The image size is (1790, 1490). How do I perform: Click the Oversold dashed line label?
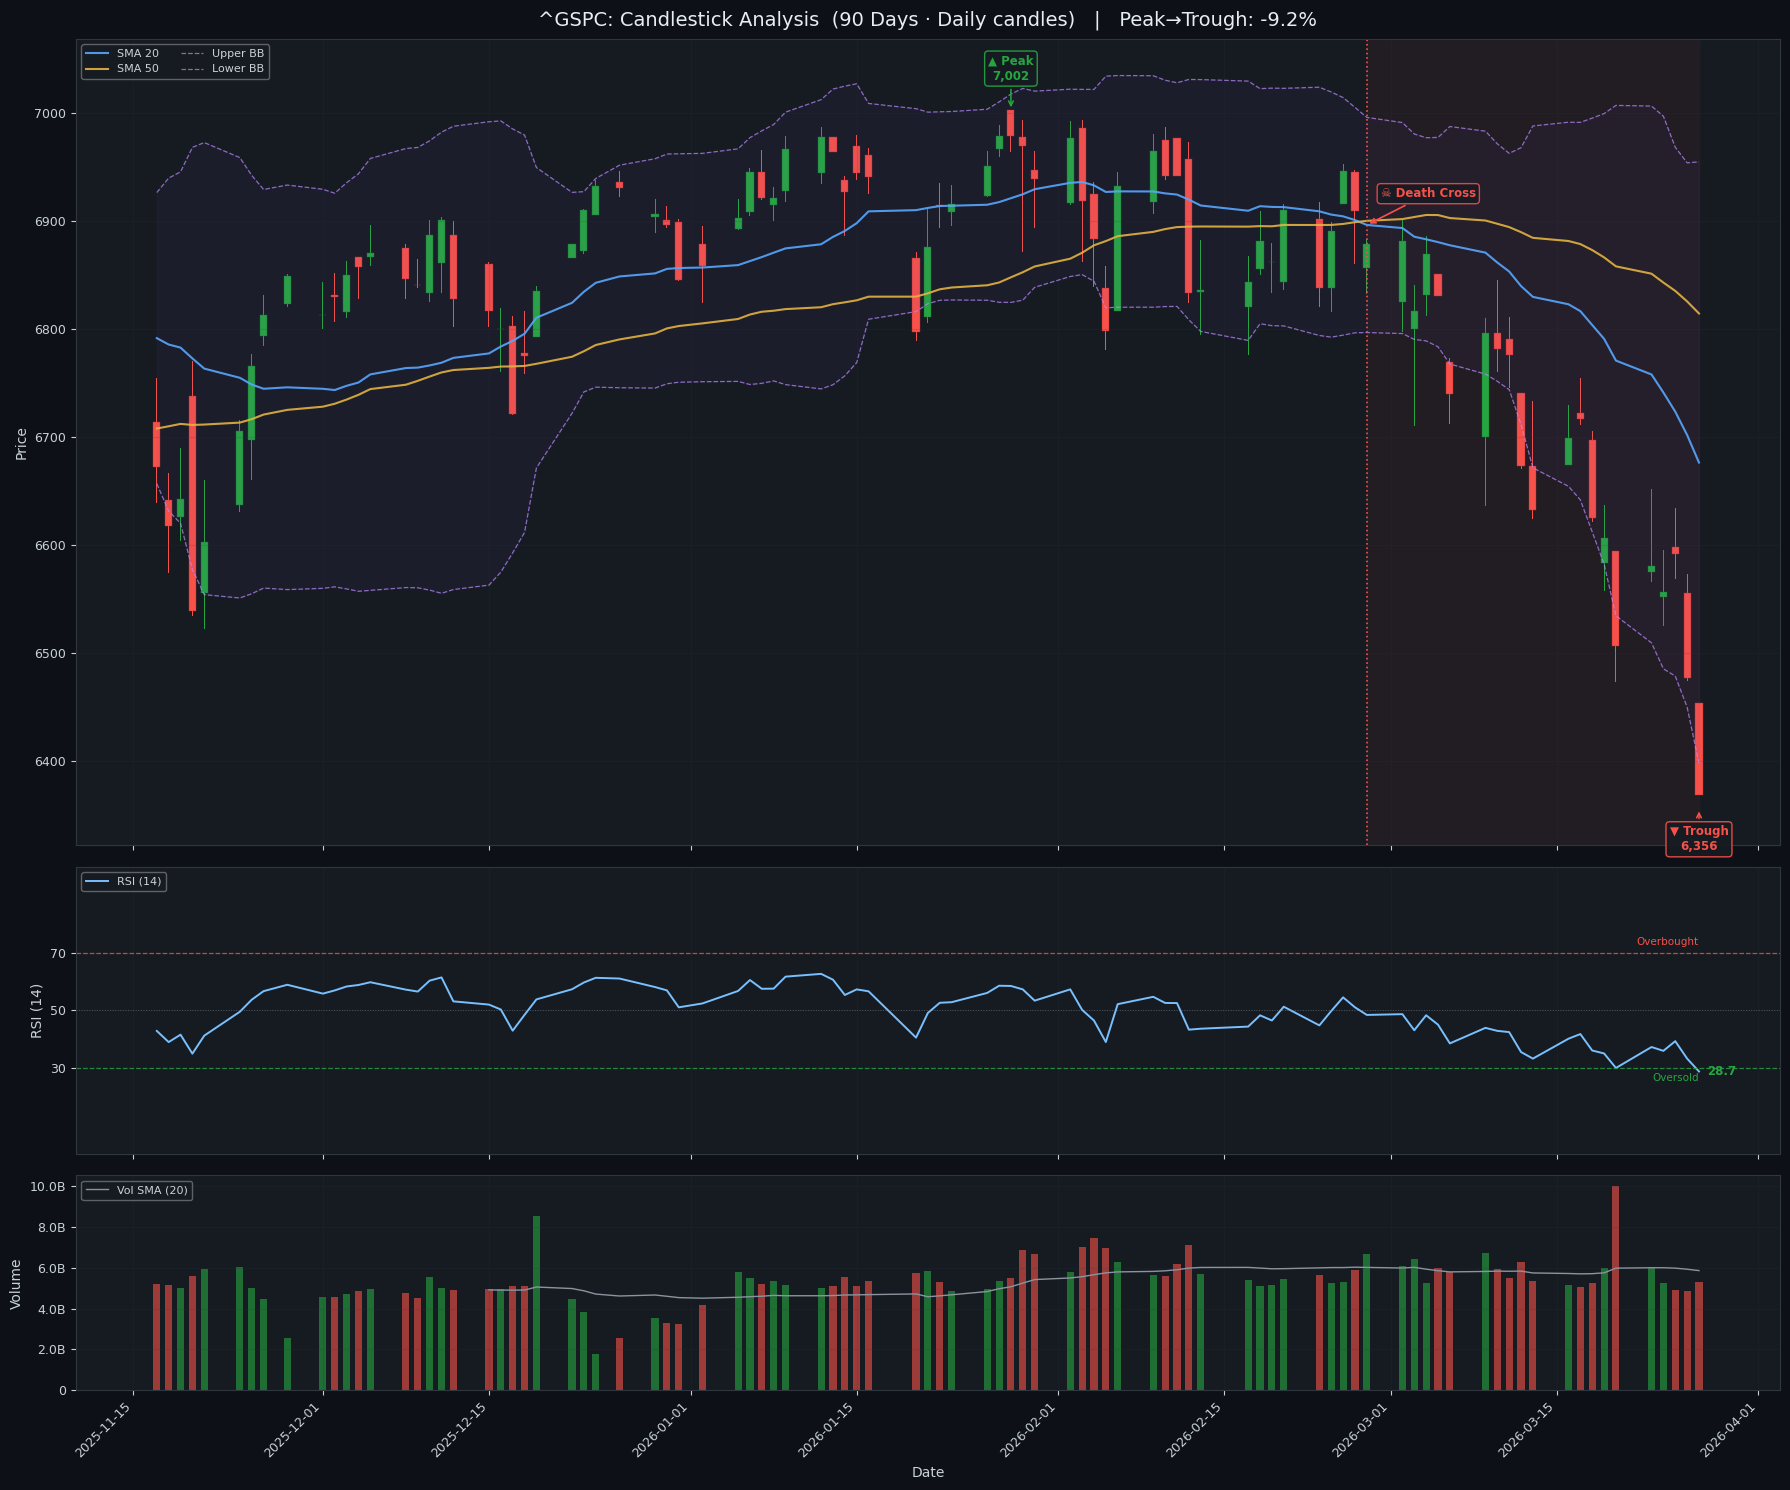1674,1077
